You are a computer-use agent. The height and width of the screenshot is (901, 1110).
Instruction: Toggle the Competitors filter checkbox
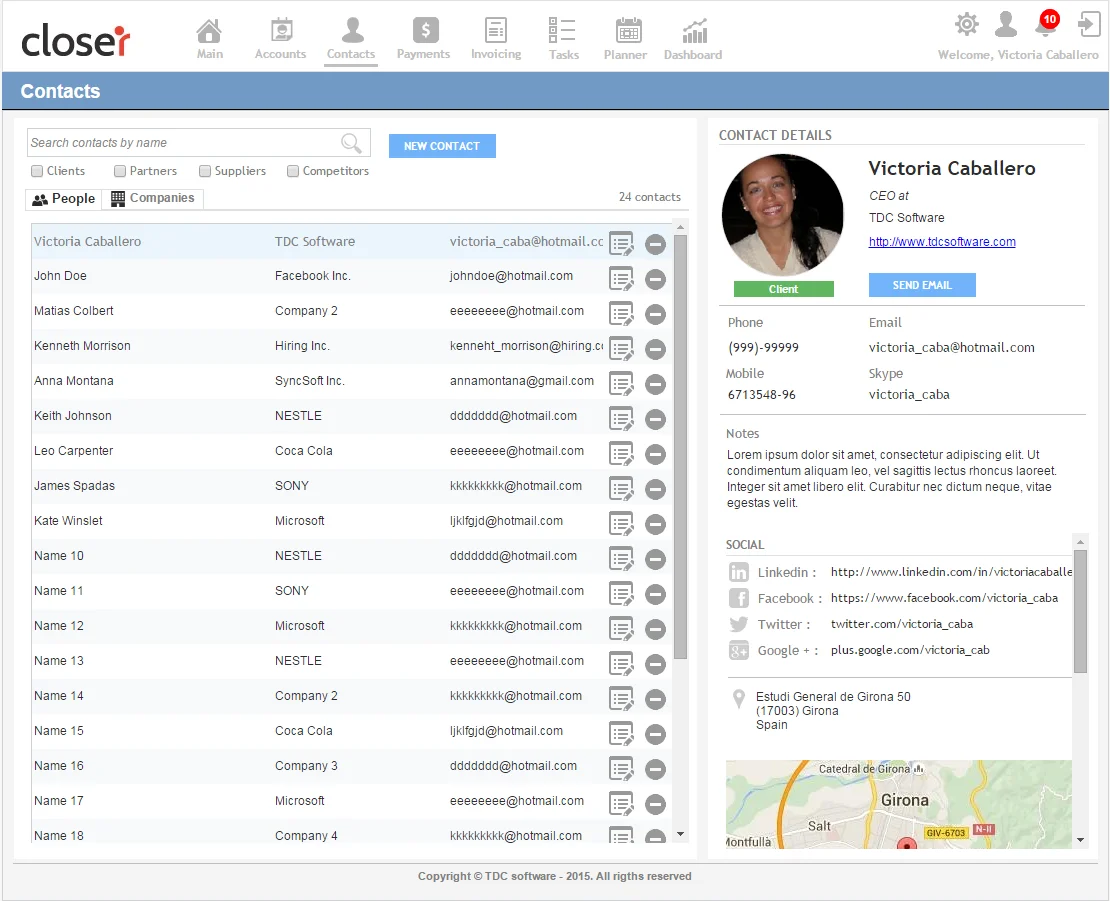click(x=293, y=171)
